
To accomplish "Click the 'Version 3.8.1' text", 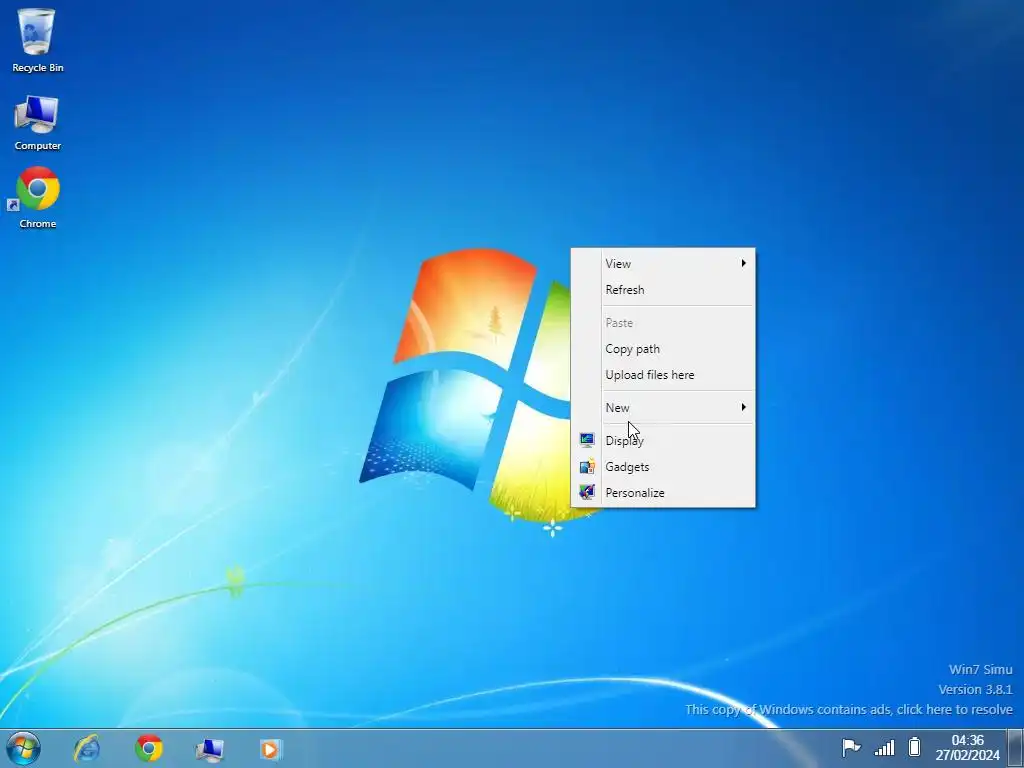I will 975,690.
